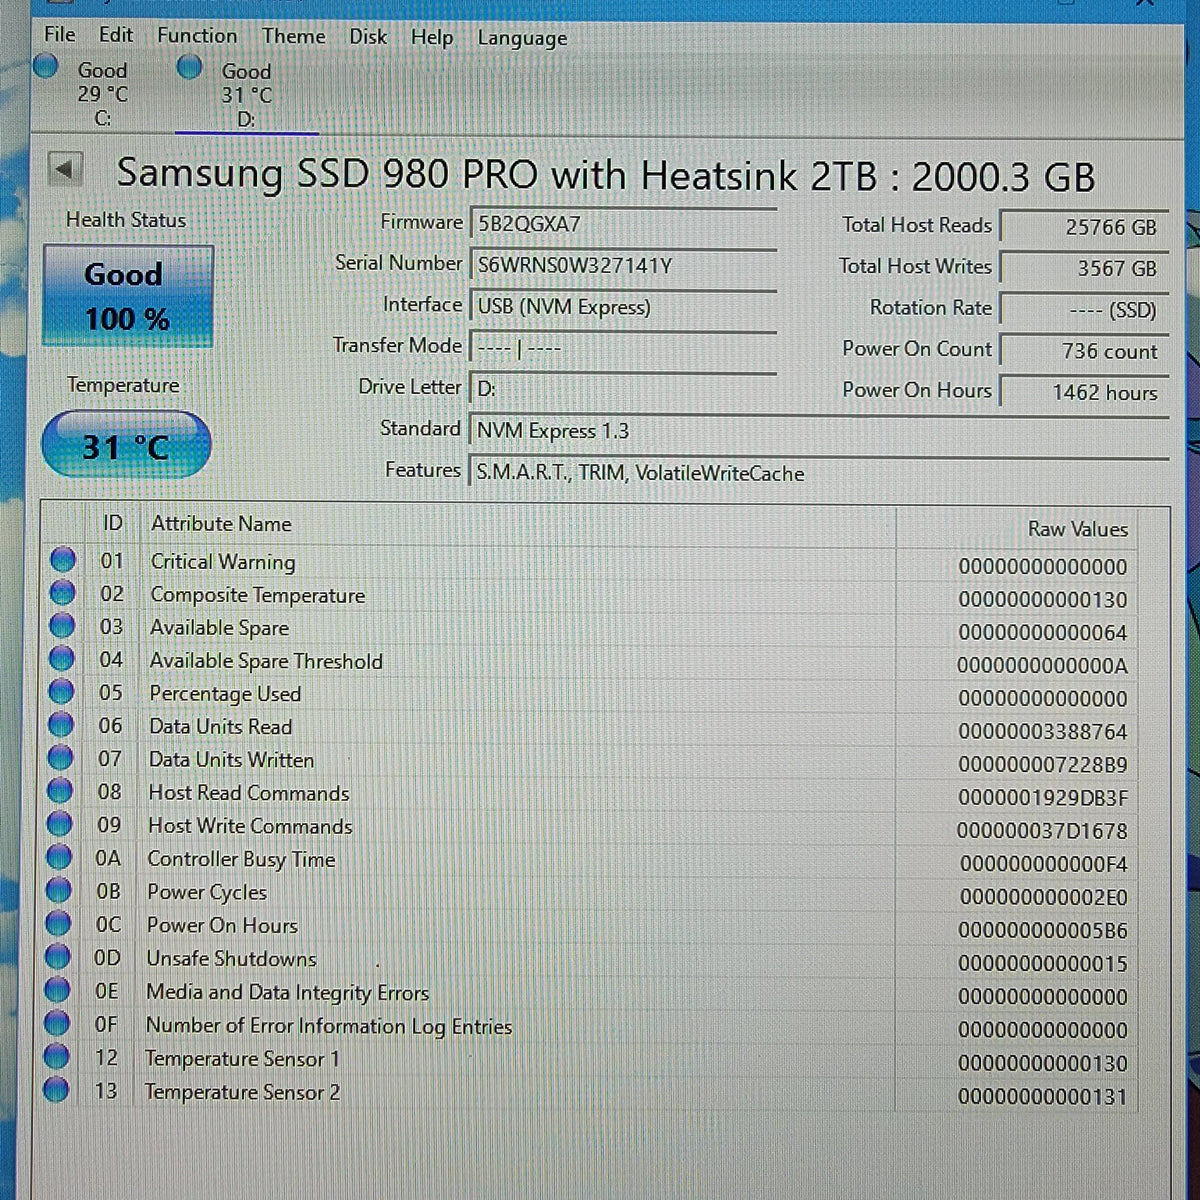The image size is (1200, 1200).
Task: Switch to the C: drive tab
Action: 103,94
